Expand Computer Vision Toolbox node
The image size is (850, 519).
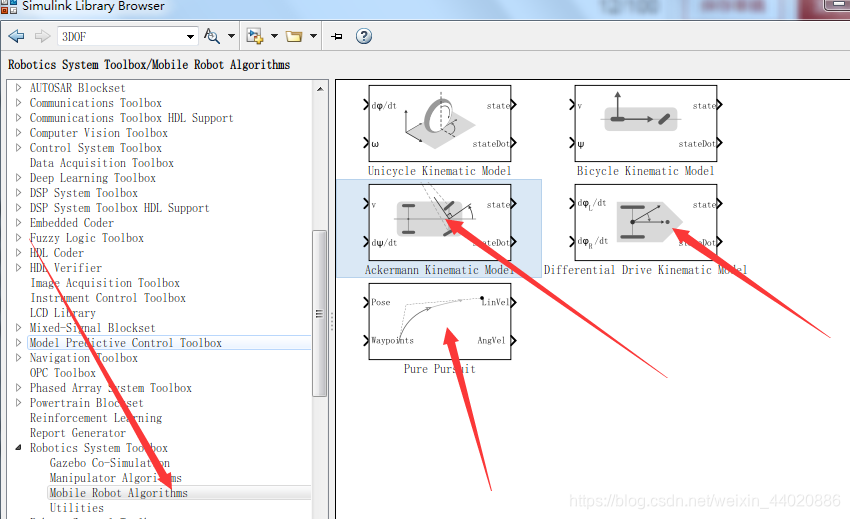18,132
